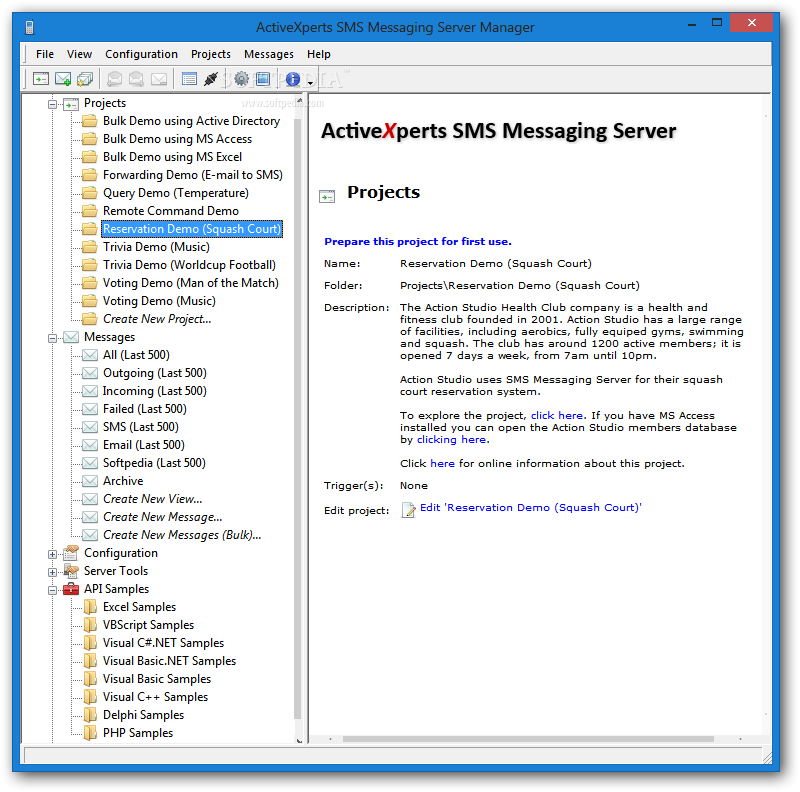Click Create New View... item

click(x=153, y=499)
